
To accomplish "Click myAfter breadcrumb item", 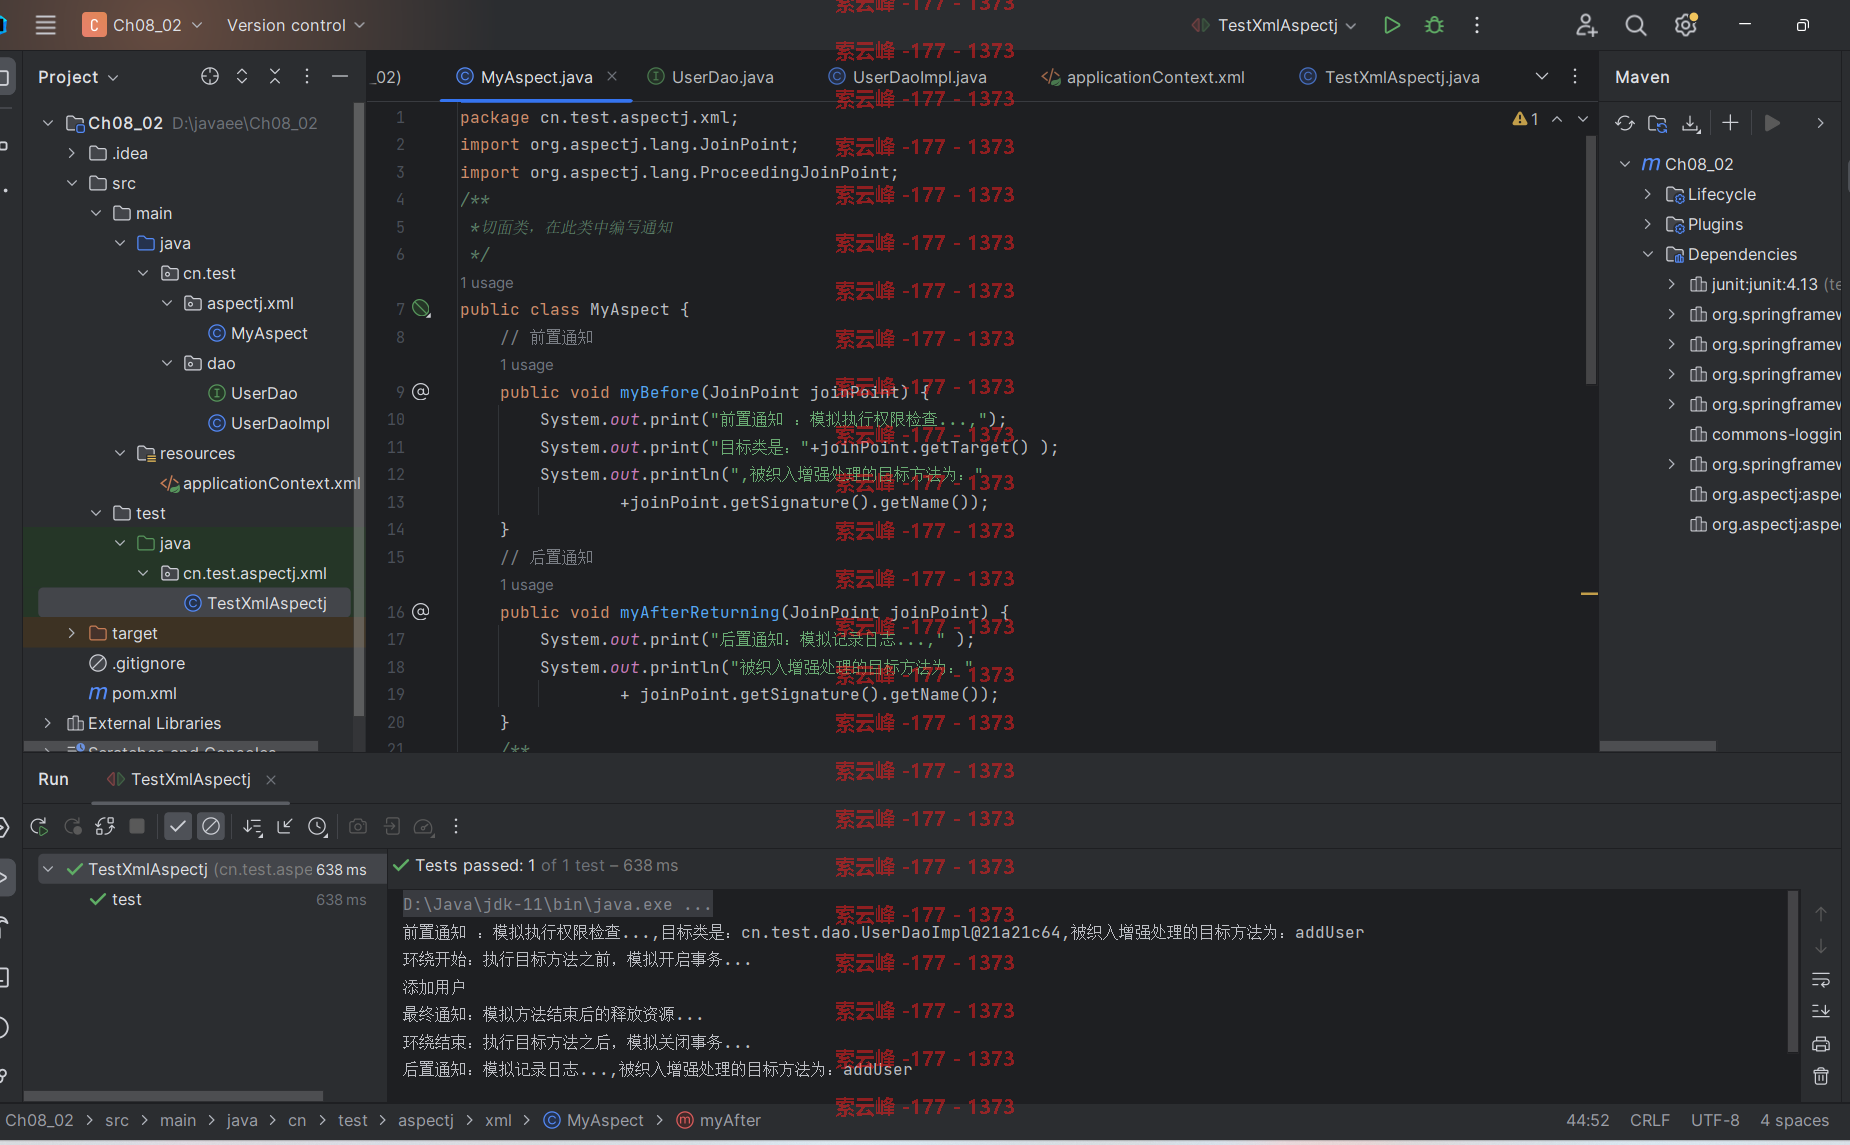I will click(x=719, y=1120).
